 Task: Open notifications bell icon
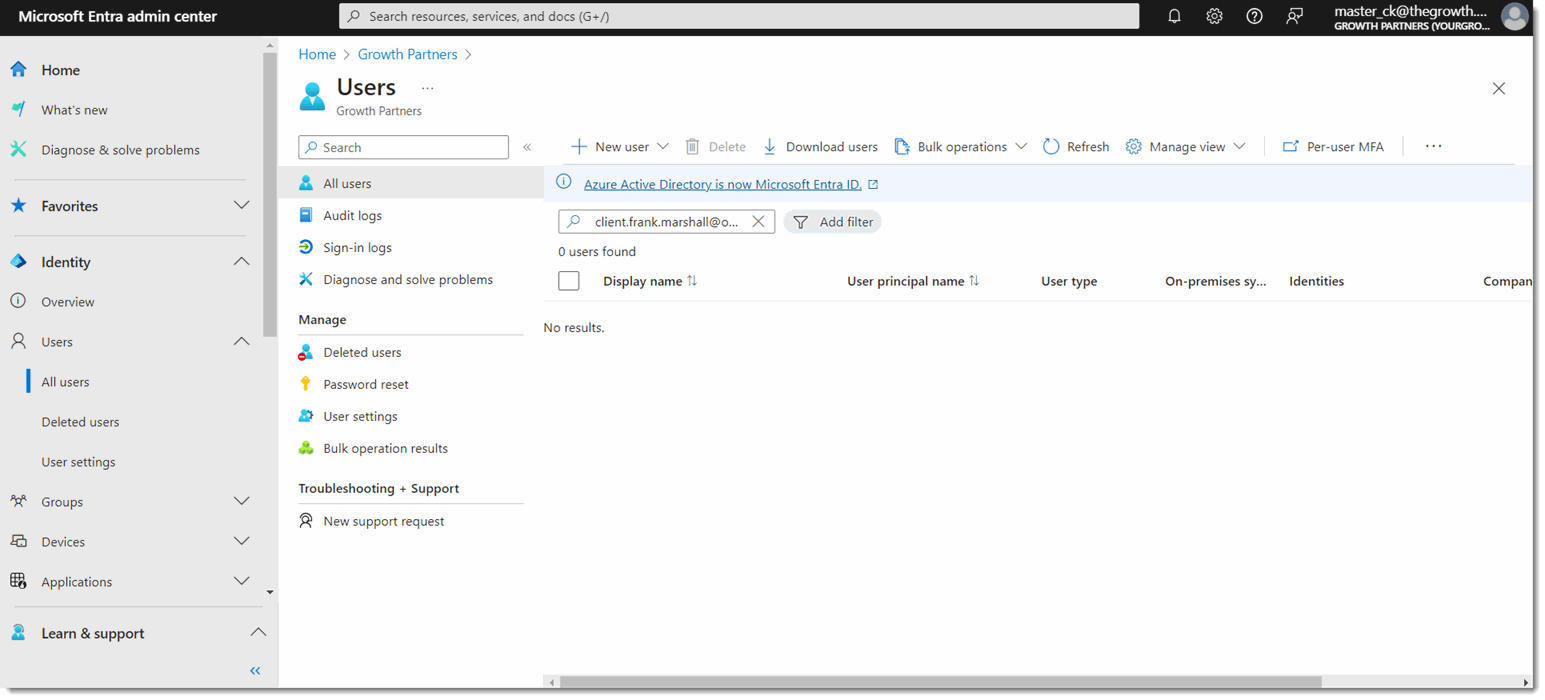pyautogui.click(x=1174, y=16)
